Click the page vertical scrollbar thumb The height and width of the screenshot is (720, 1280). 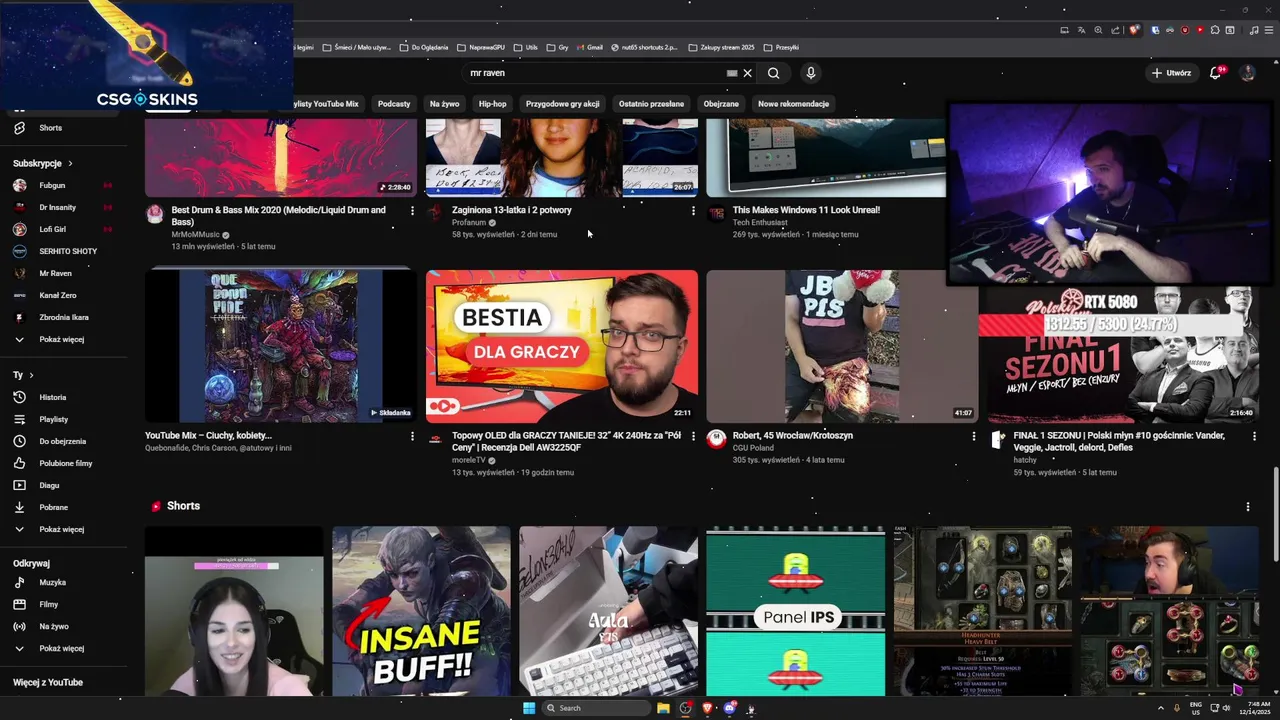1275,515
